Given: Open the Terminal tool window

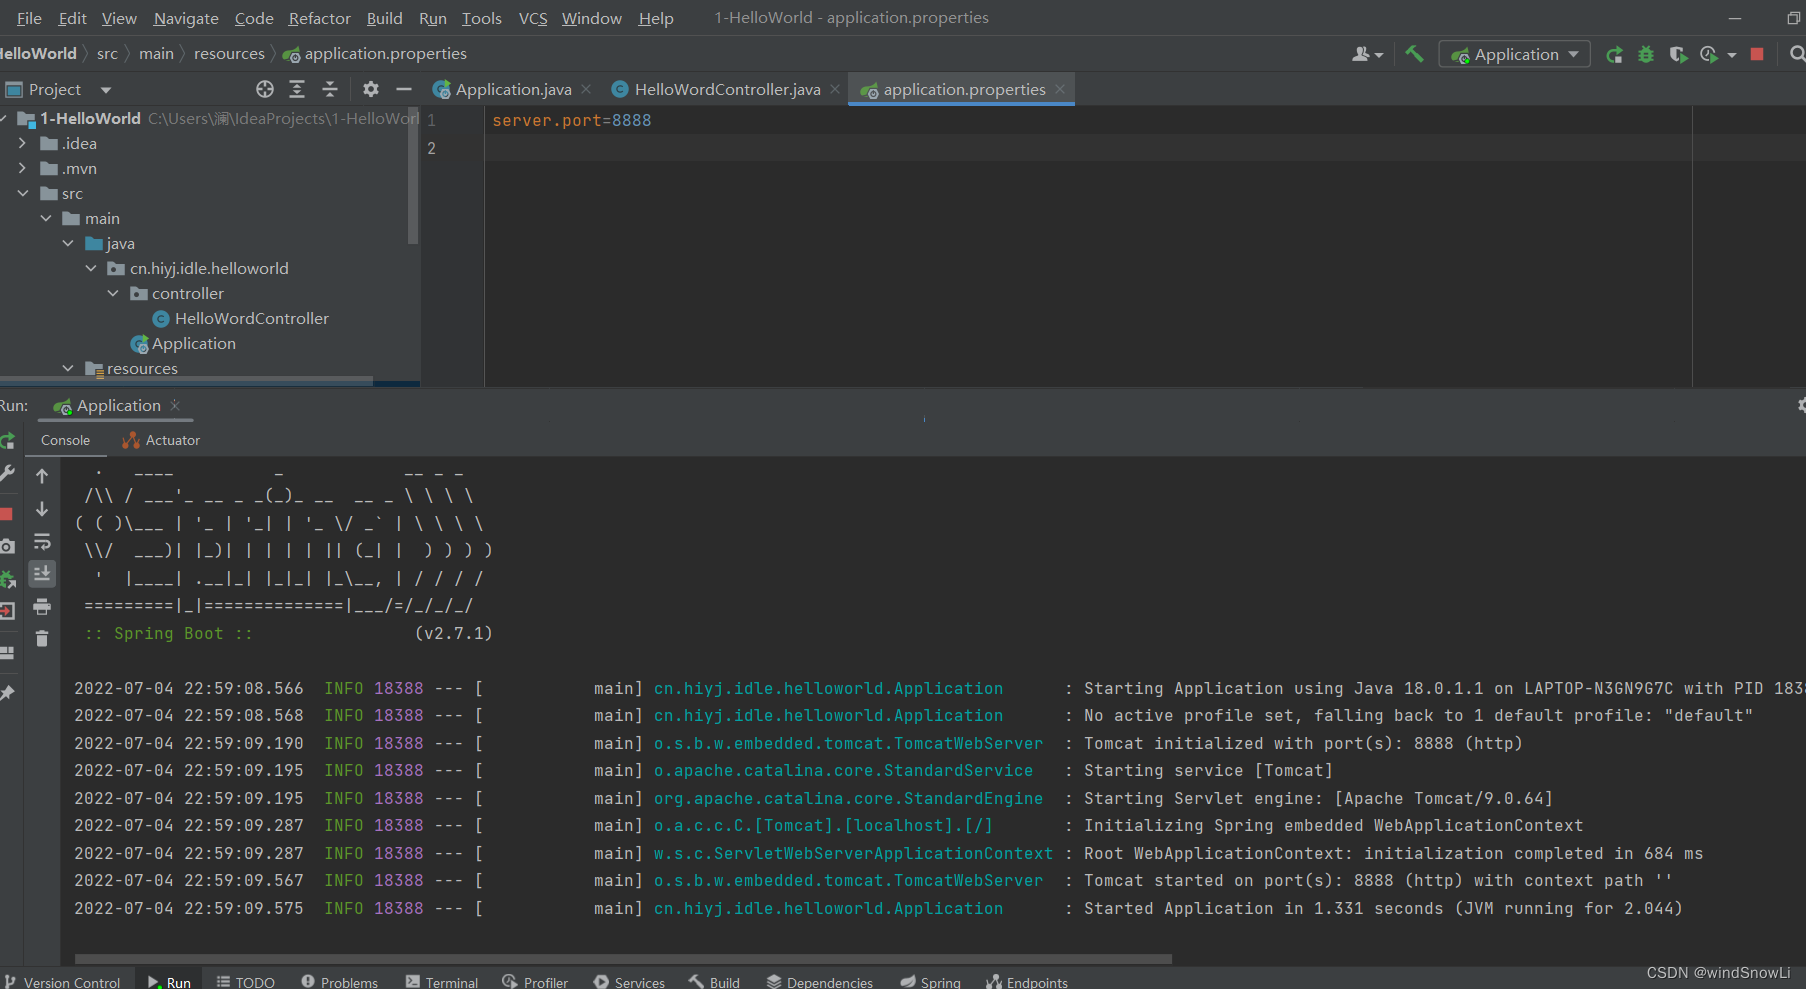Looking at the screenshot, I should [x=442, y=982].
